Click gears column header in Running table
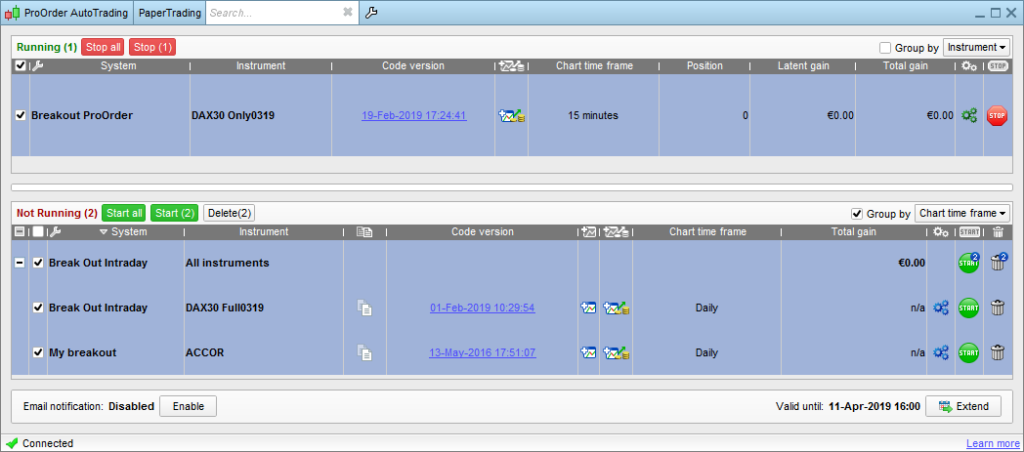Viewport: 1024px width, 452px height. [x=969, y=66]
